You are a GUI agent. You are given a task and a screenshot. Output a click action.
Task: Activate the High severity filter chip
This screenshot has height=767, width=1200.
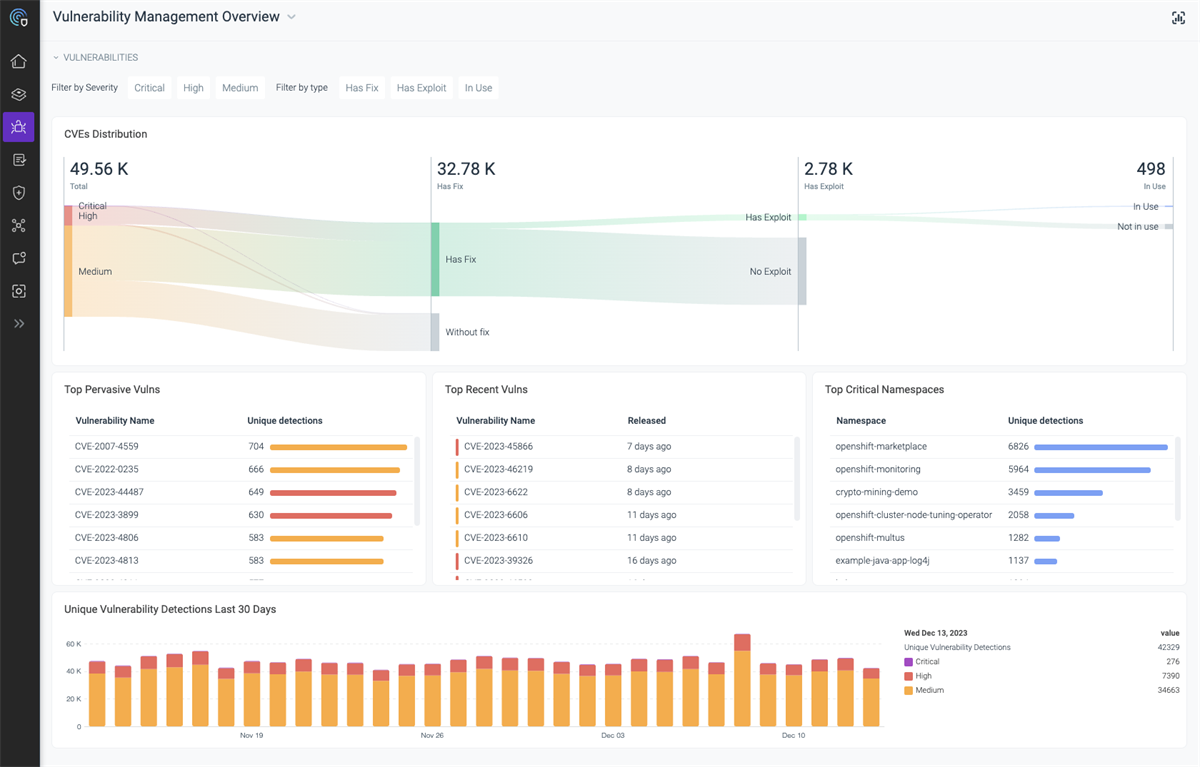click(193, 87)
